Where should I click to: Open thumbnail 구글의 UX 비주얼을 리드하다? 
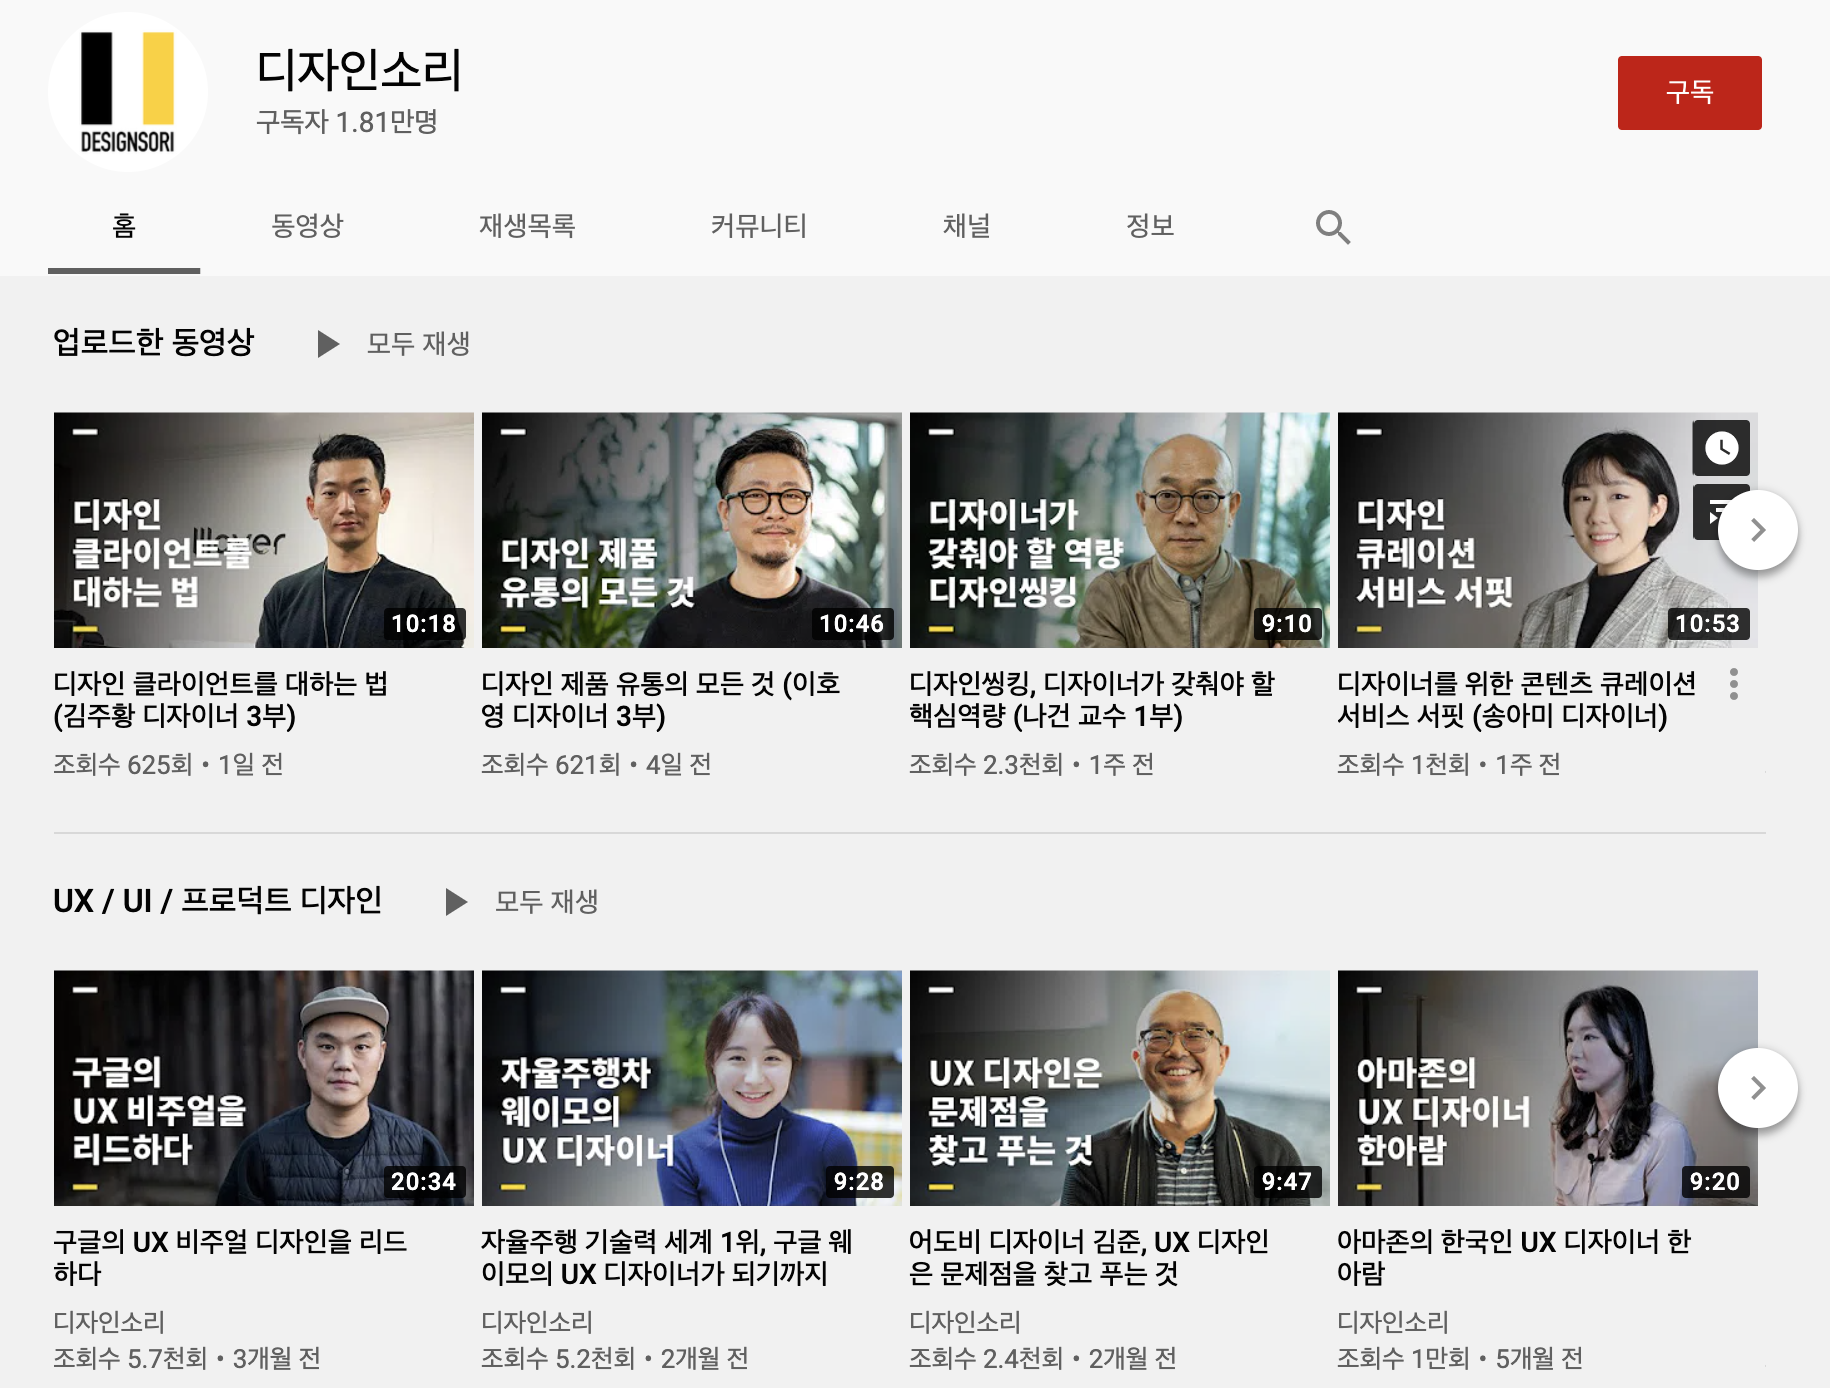coord(264,1088)
